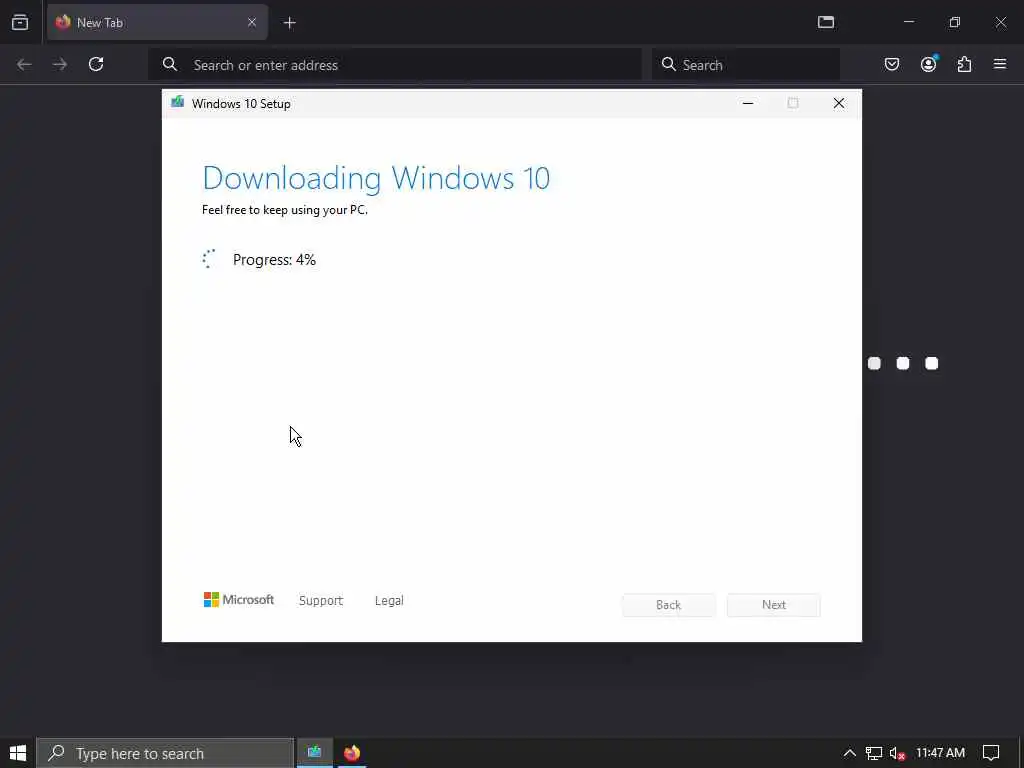Click the magnifier icon in address bar
The image size is (1024, 768).
[170, 64]
